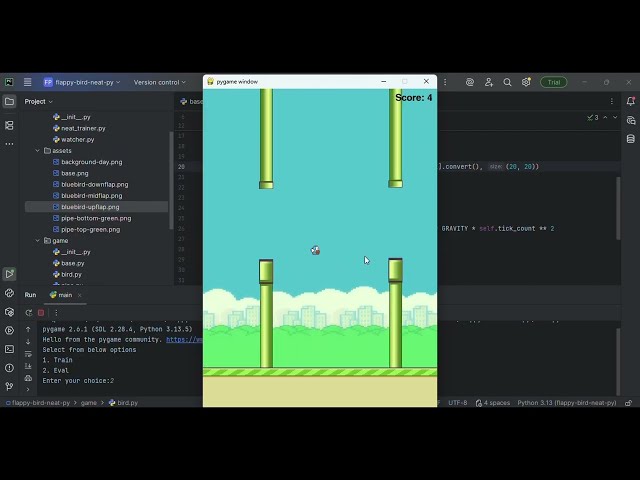
Task: Click the game breadcrumb
Action: coord(89,403)
